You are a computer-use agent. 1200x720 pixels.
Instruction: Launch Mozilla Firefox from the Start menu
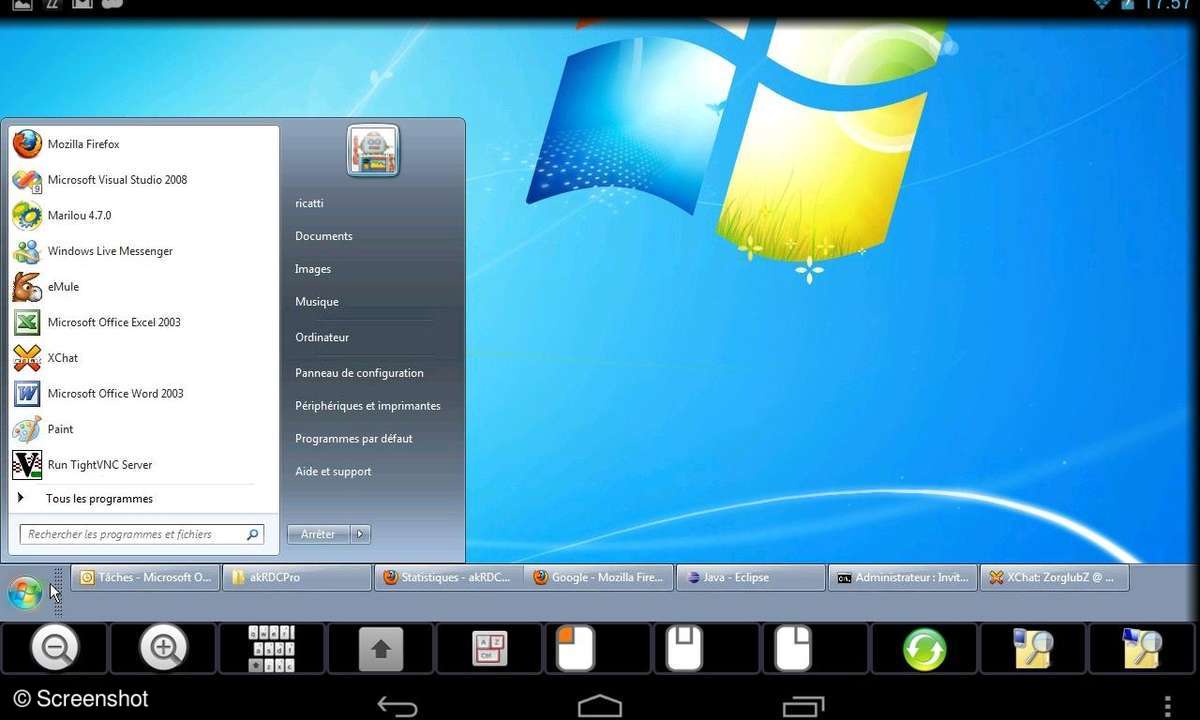click(x=143, y=144)
